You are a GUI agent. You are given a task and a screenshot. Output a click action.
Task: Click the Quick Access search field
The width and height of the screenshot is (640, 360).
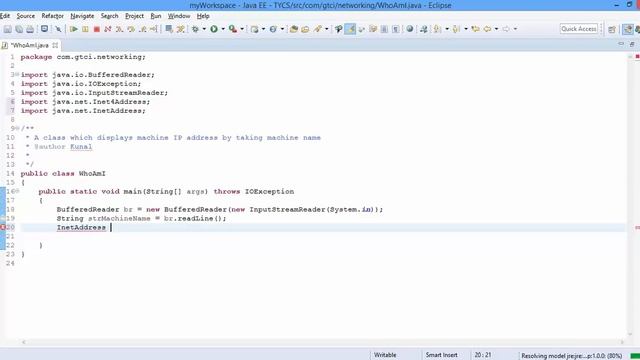click(579, 29)
